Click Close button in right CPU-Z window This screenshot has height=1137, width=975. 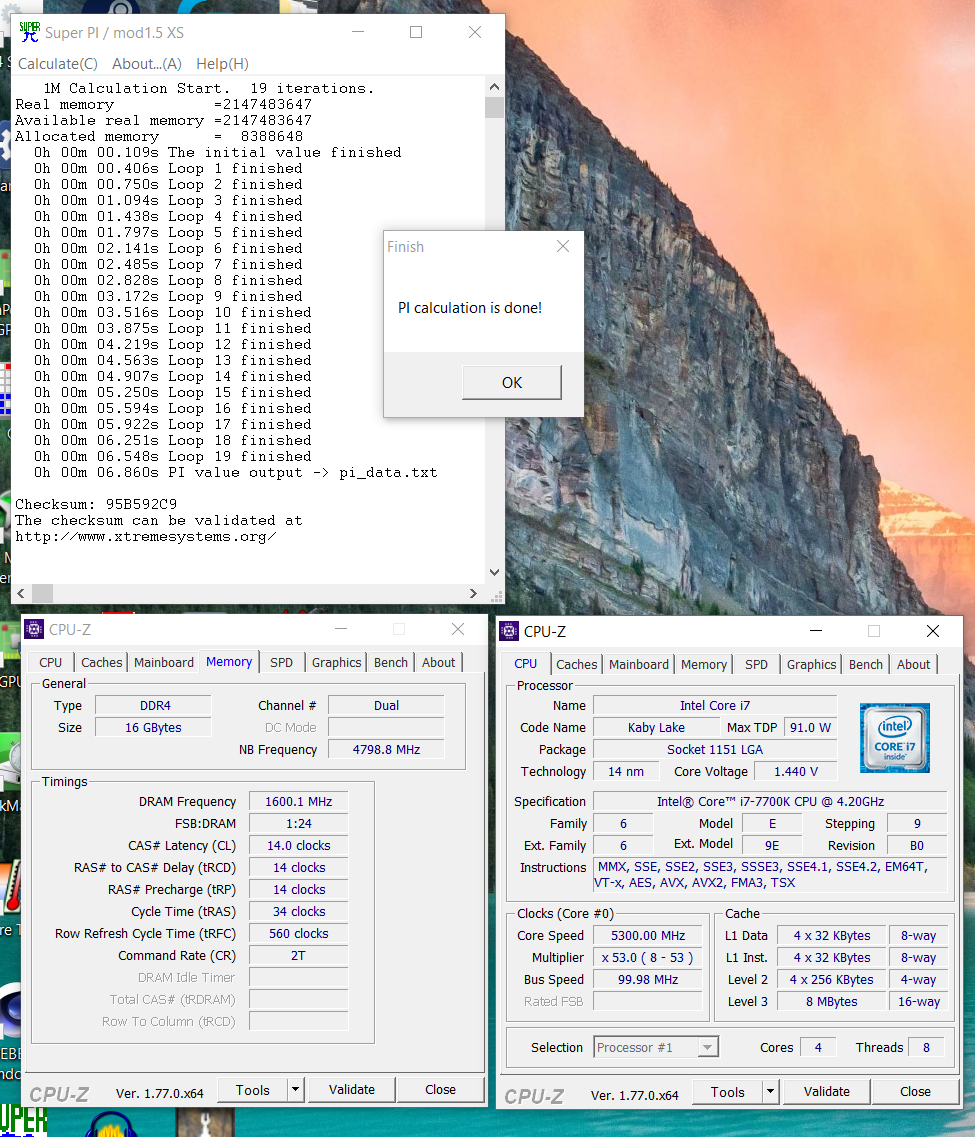click(915, 1091)
